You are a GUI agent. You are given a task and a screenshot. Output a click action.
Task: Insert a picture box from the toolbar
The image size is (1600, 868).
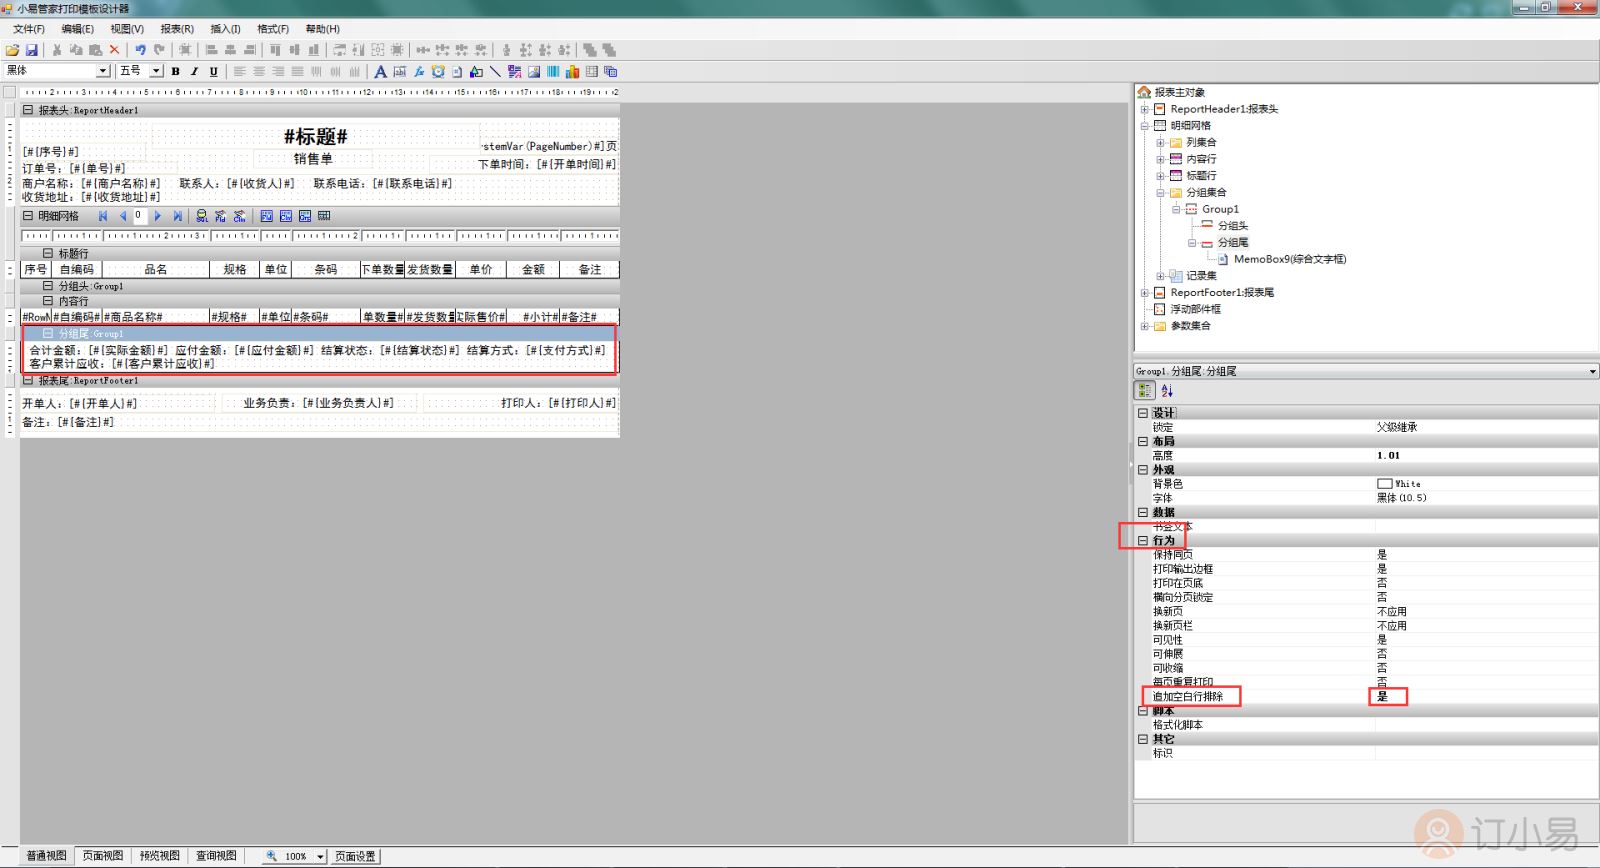tap(534, 71)
